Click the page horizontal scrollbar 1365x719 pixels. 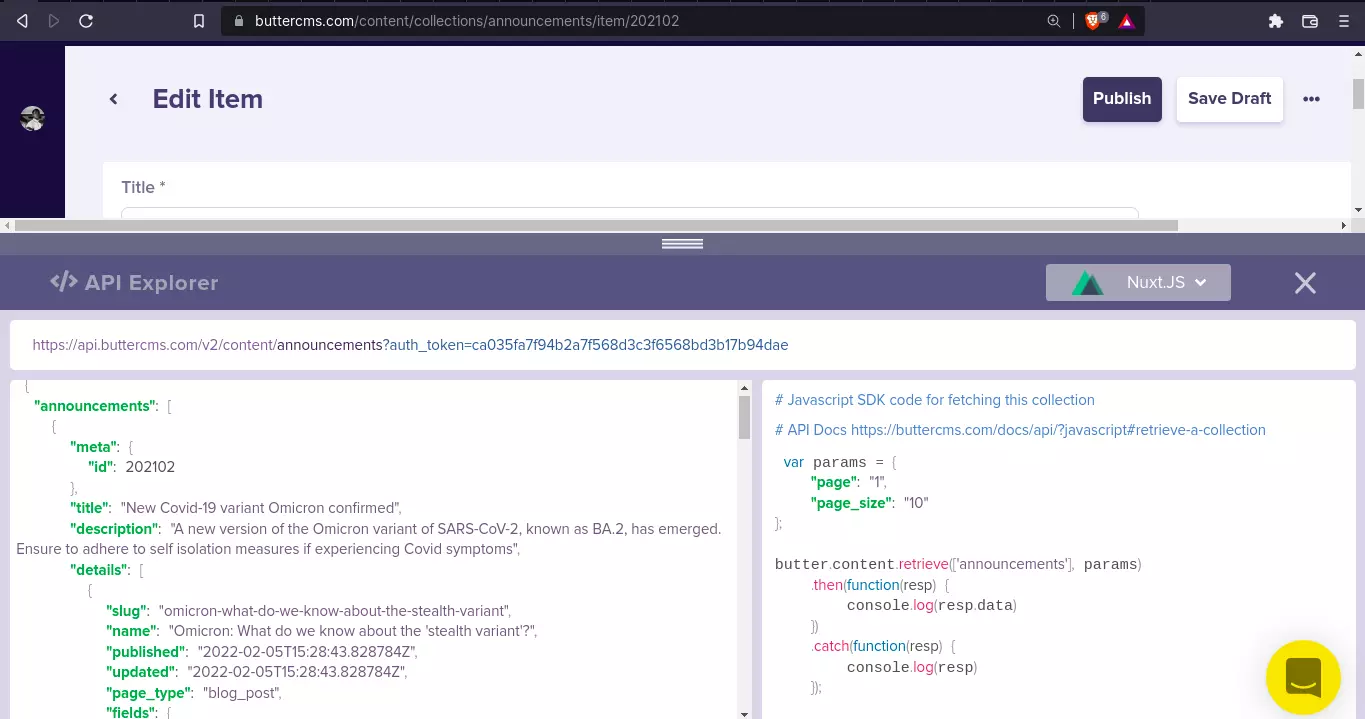(x=596, y=226)
